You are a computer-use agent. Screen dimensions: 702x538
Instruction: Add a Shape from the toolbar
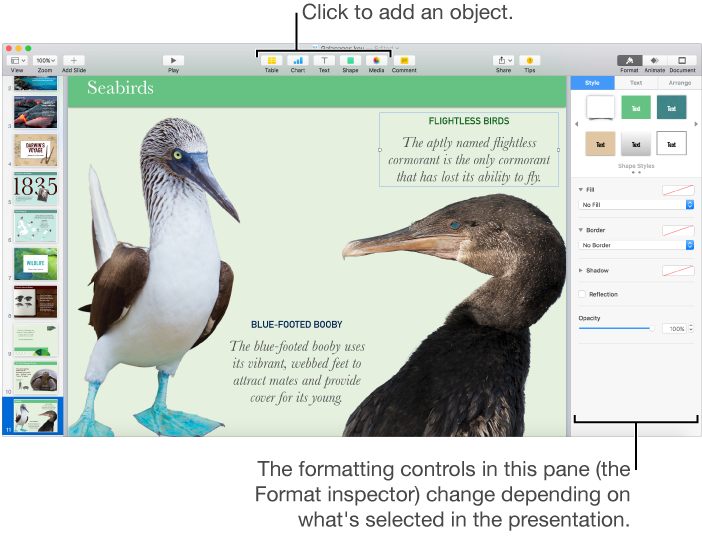point(350,60)
